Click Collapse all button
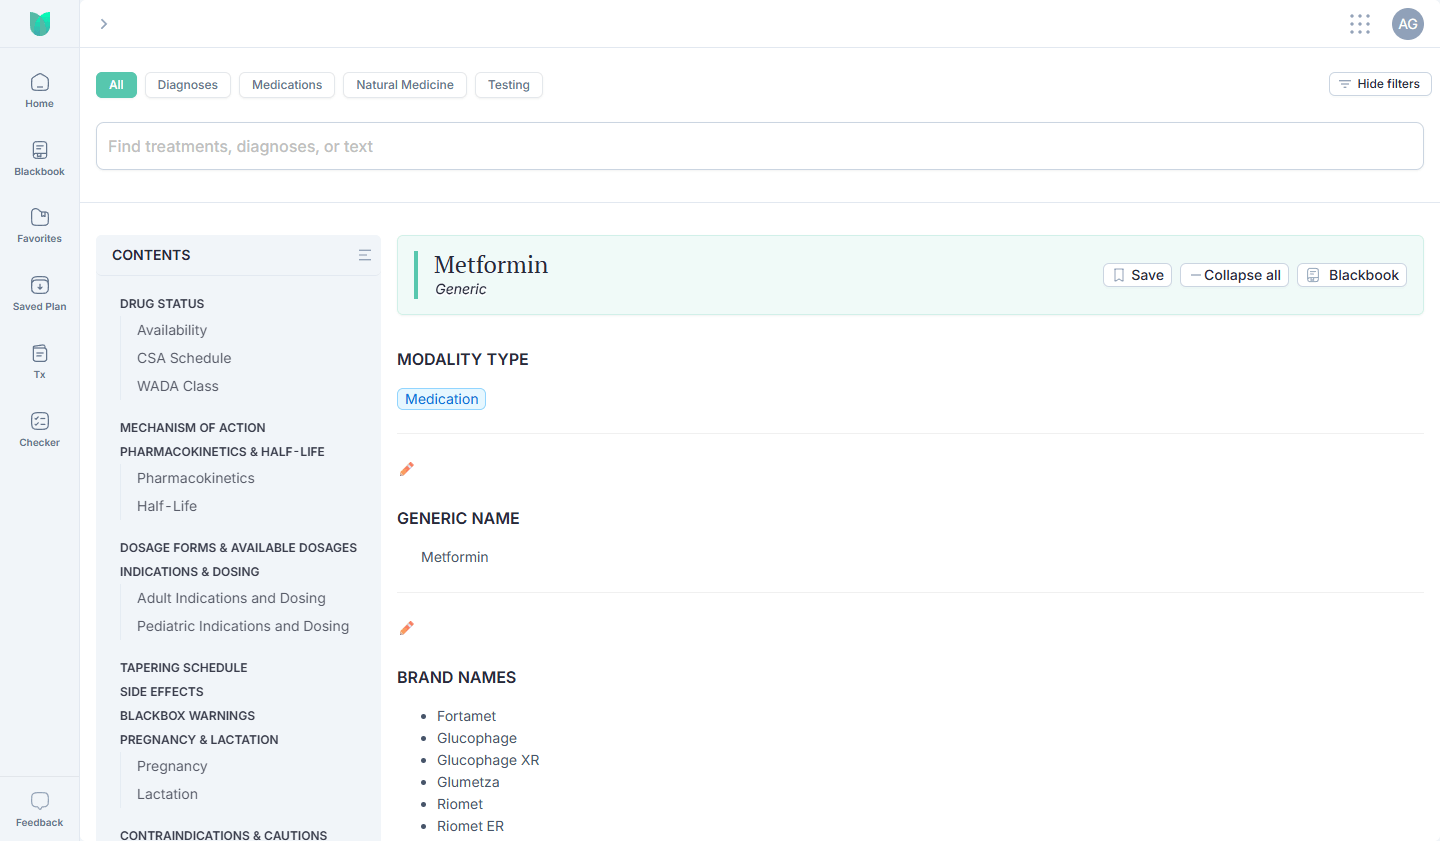 tap(1235, 275)
